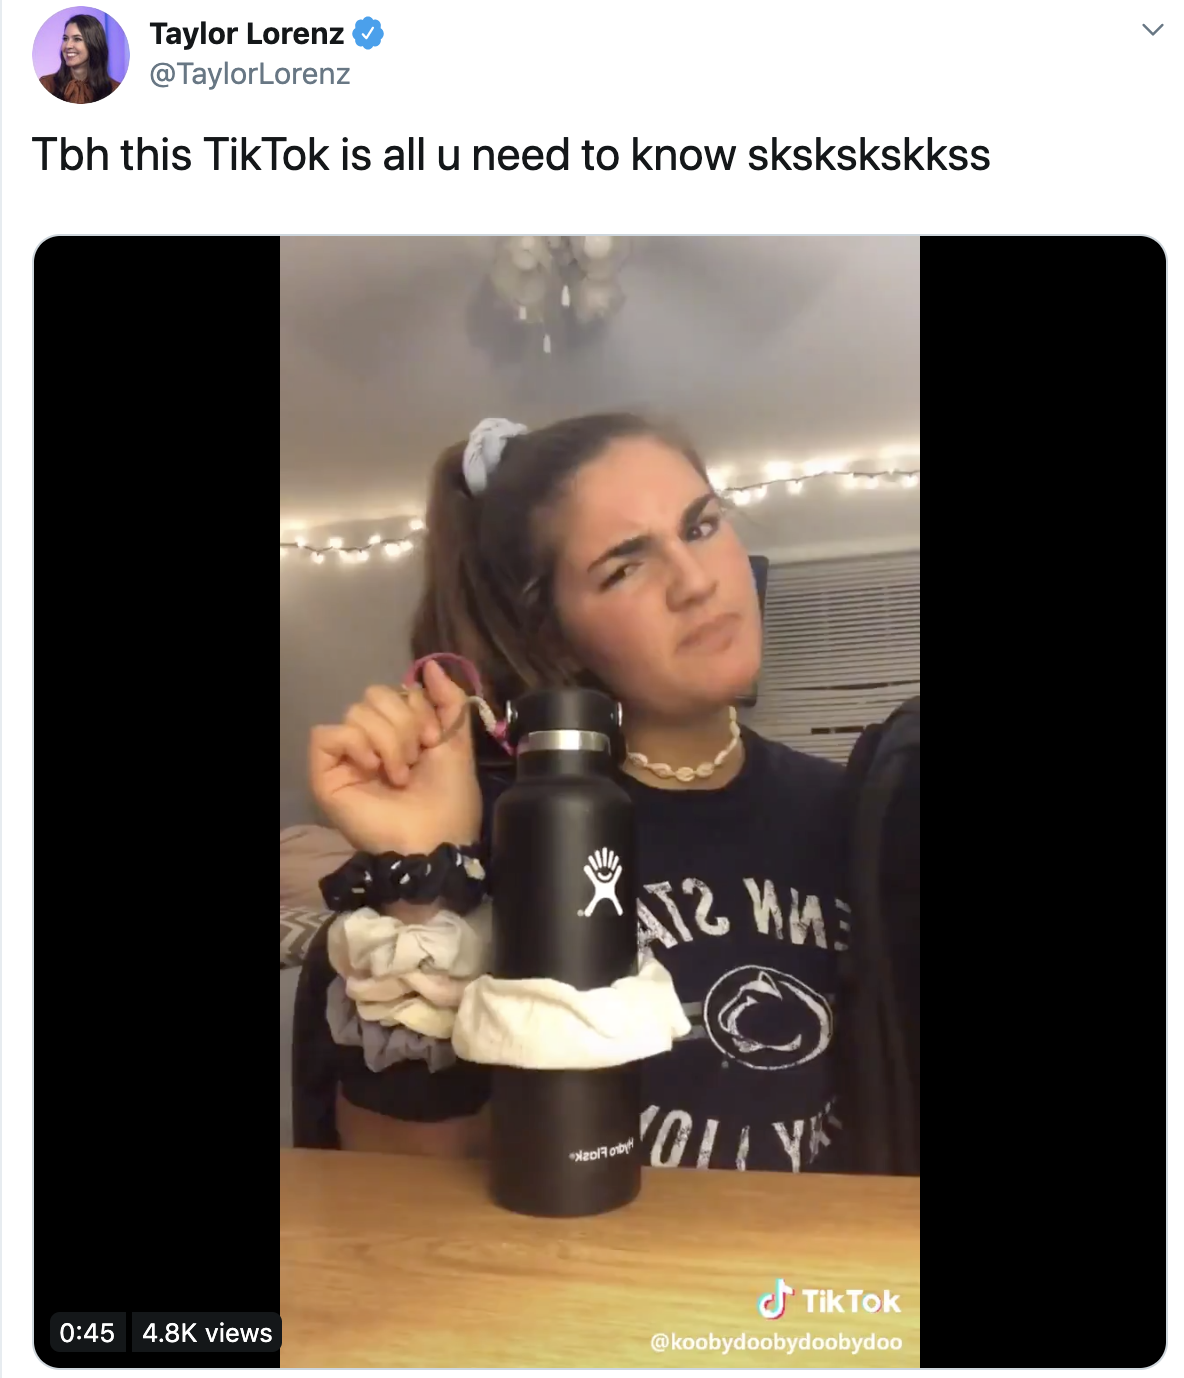
Task: Click the black scrunchie on her wrist
Action: (402, 876)
